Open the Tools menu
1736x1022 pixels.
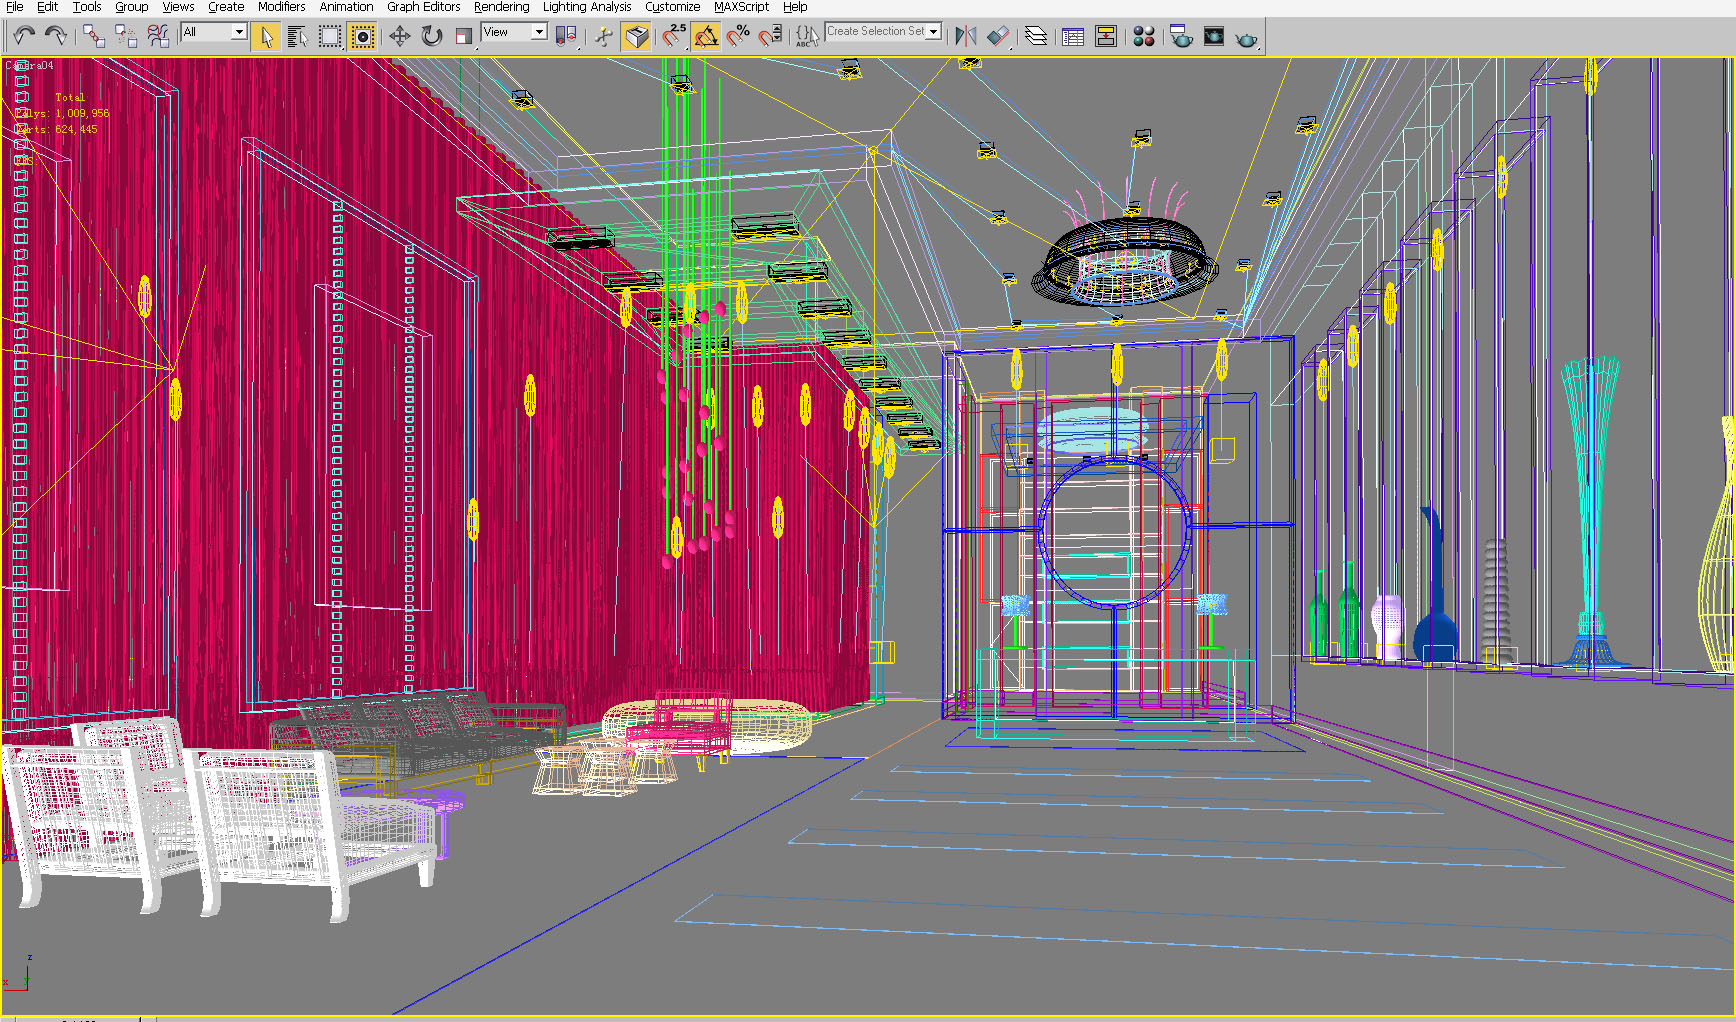[x=87, y=7]
